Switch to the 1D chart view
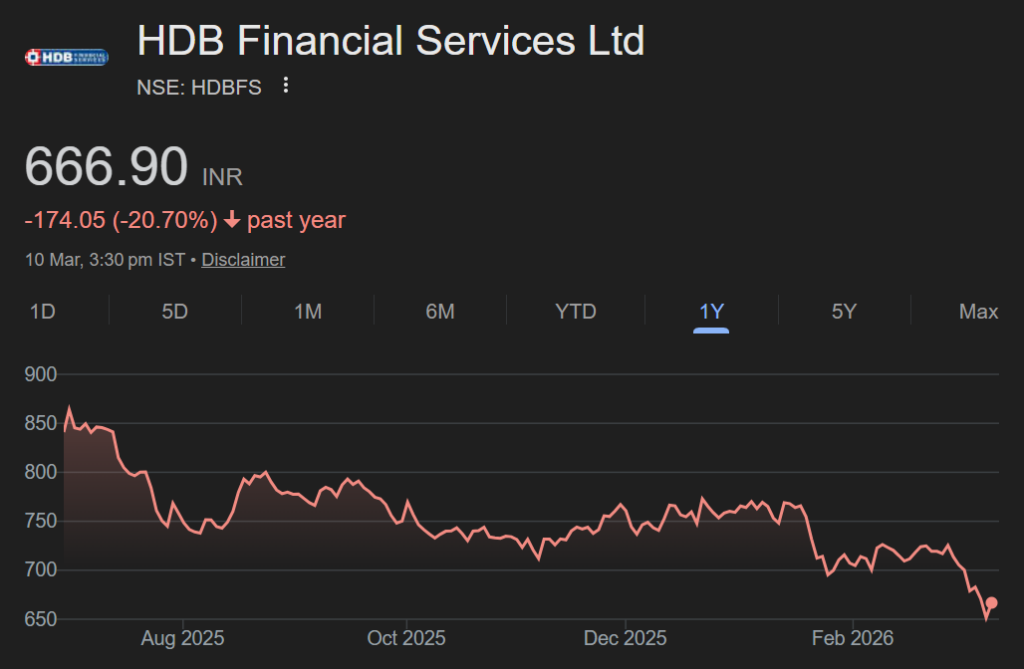 pyautogui.click(x=42, y=311)
